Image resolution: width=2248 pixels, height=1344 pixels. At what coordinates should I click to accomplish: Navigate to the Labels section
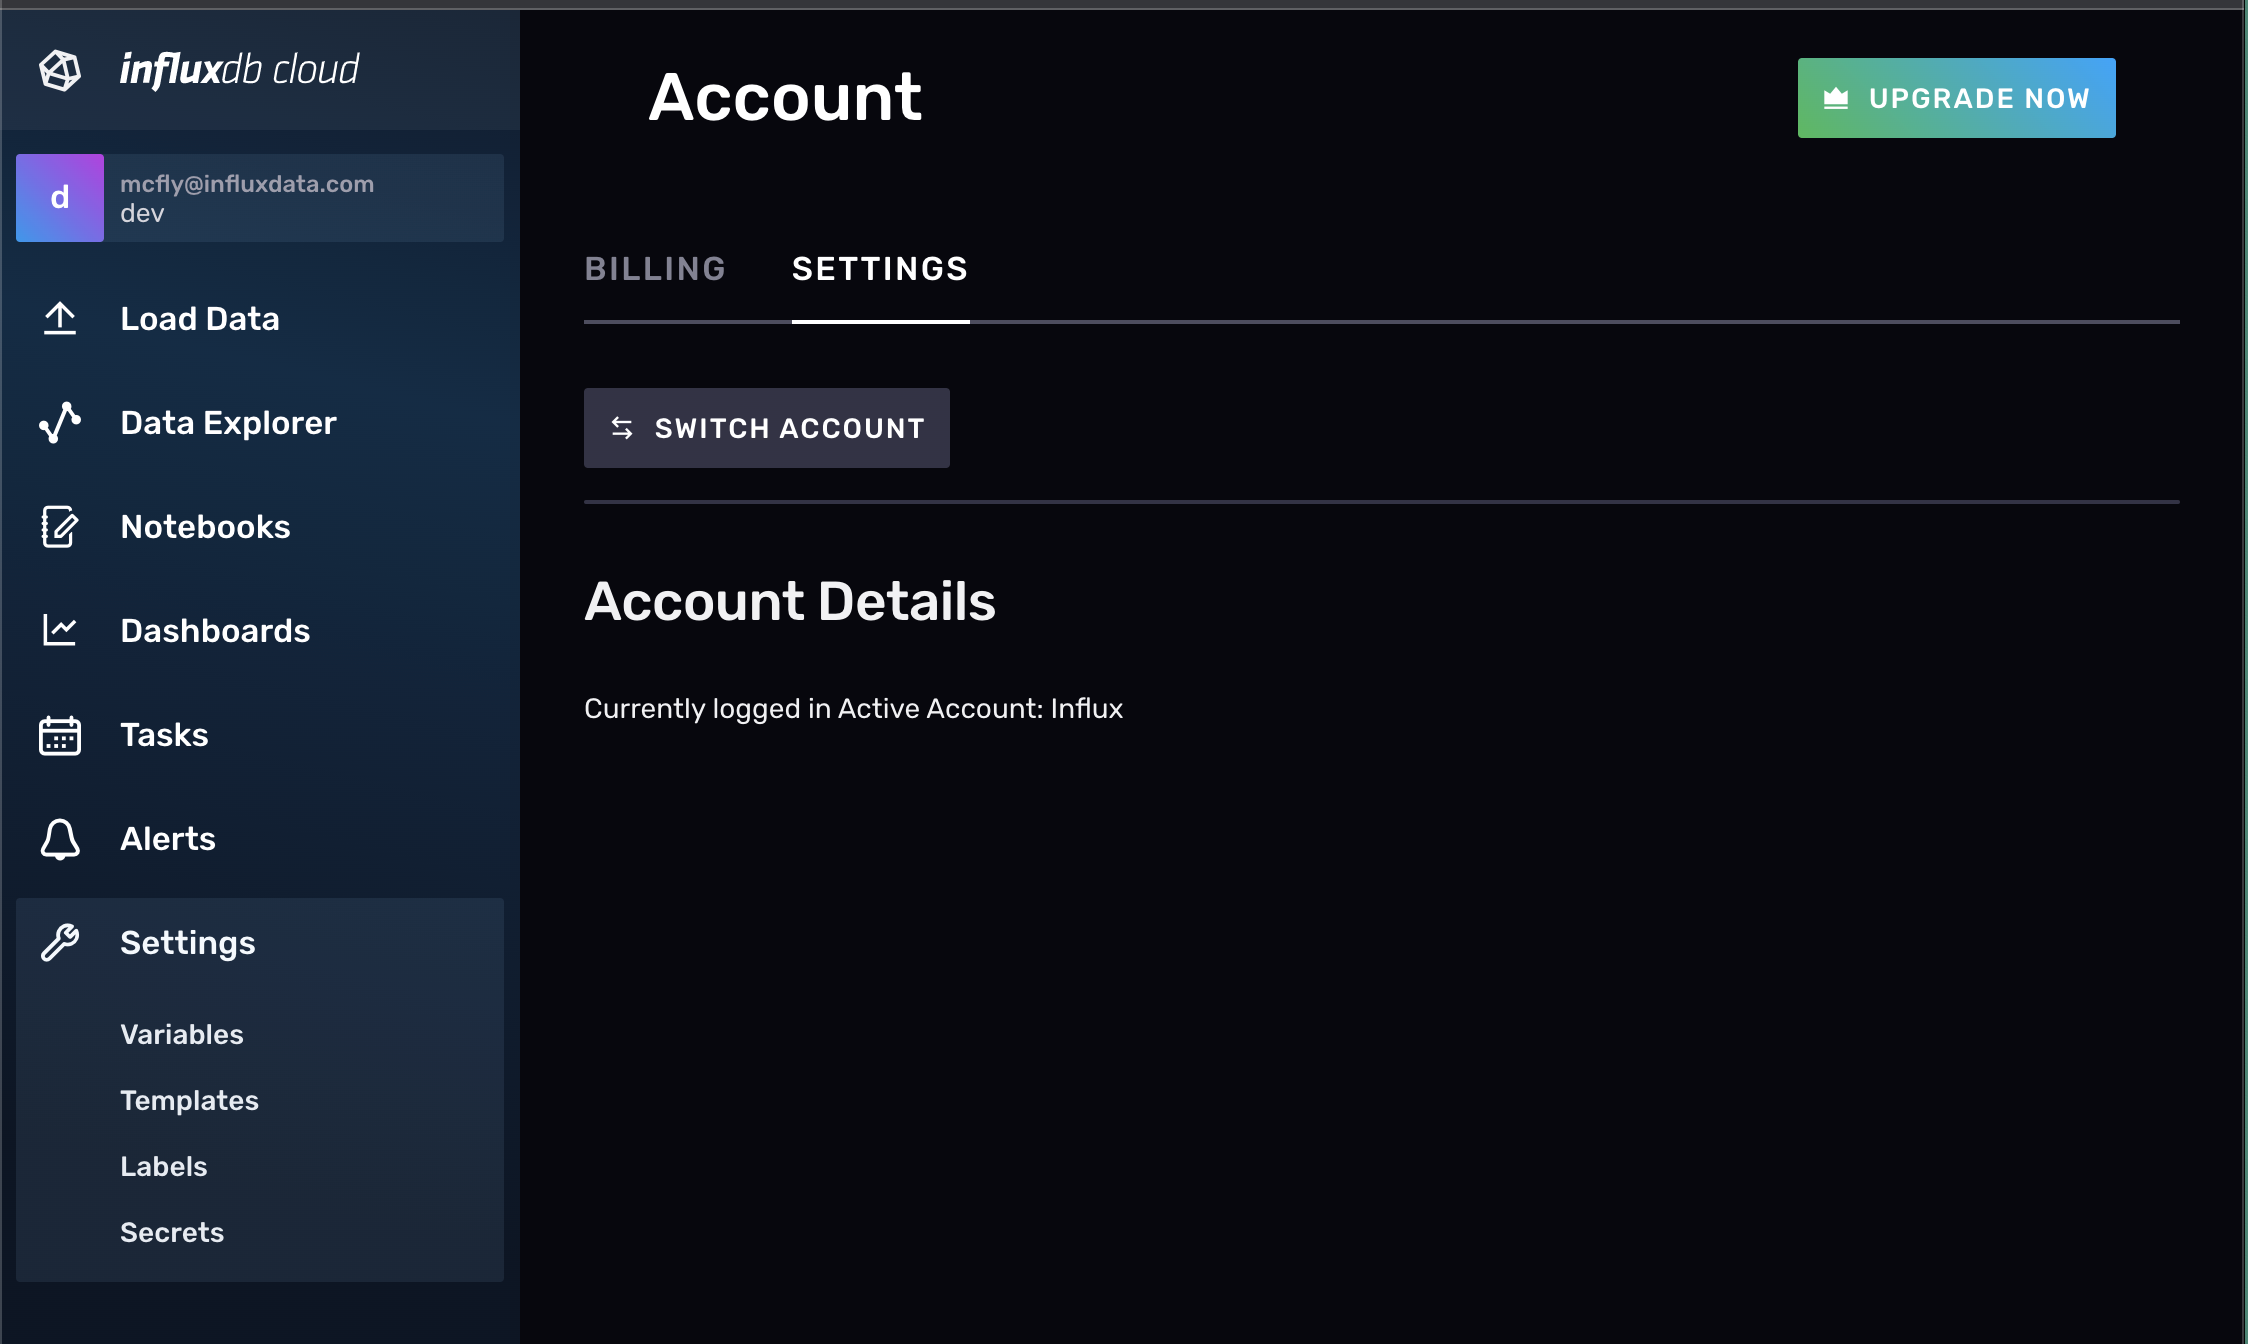click(163, 1166)
